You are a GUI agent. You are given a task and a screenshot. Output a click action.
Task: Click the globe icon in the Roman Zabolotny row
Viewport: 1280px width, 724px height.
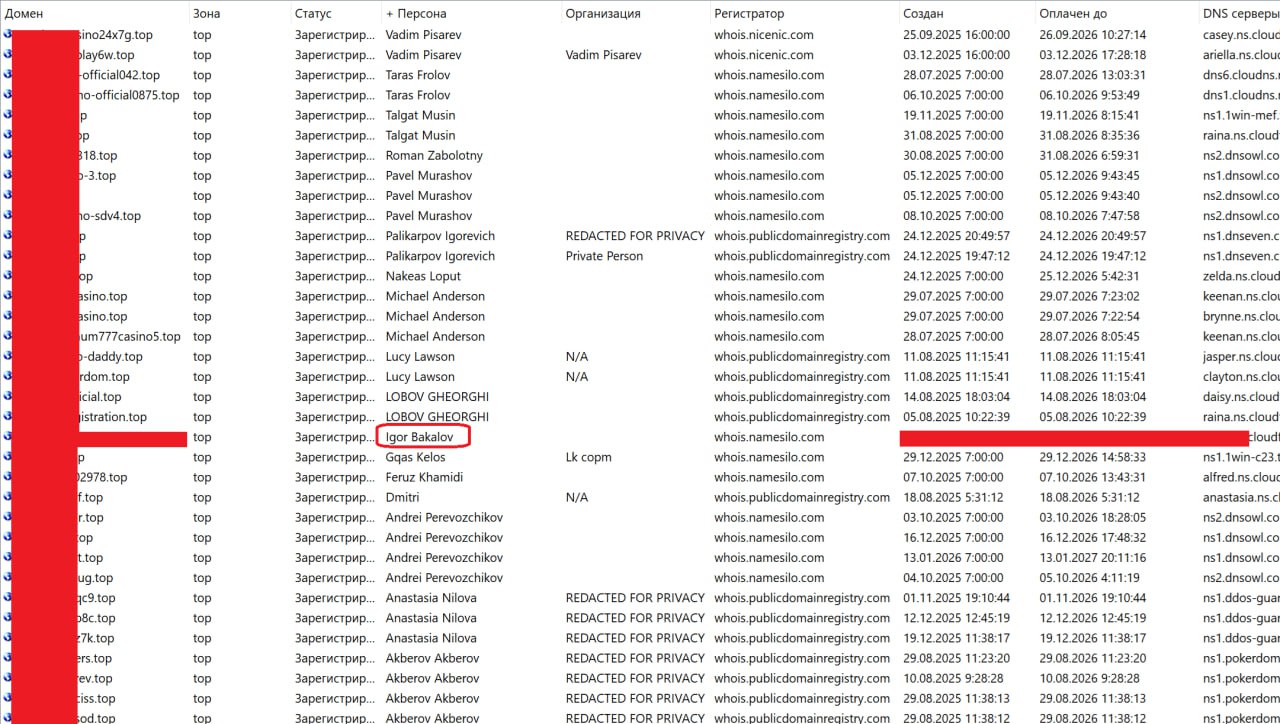pyautogui.click(x=7, y=155)
